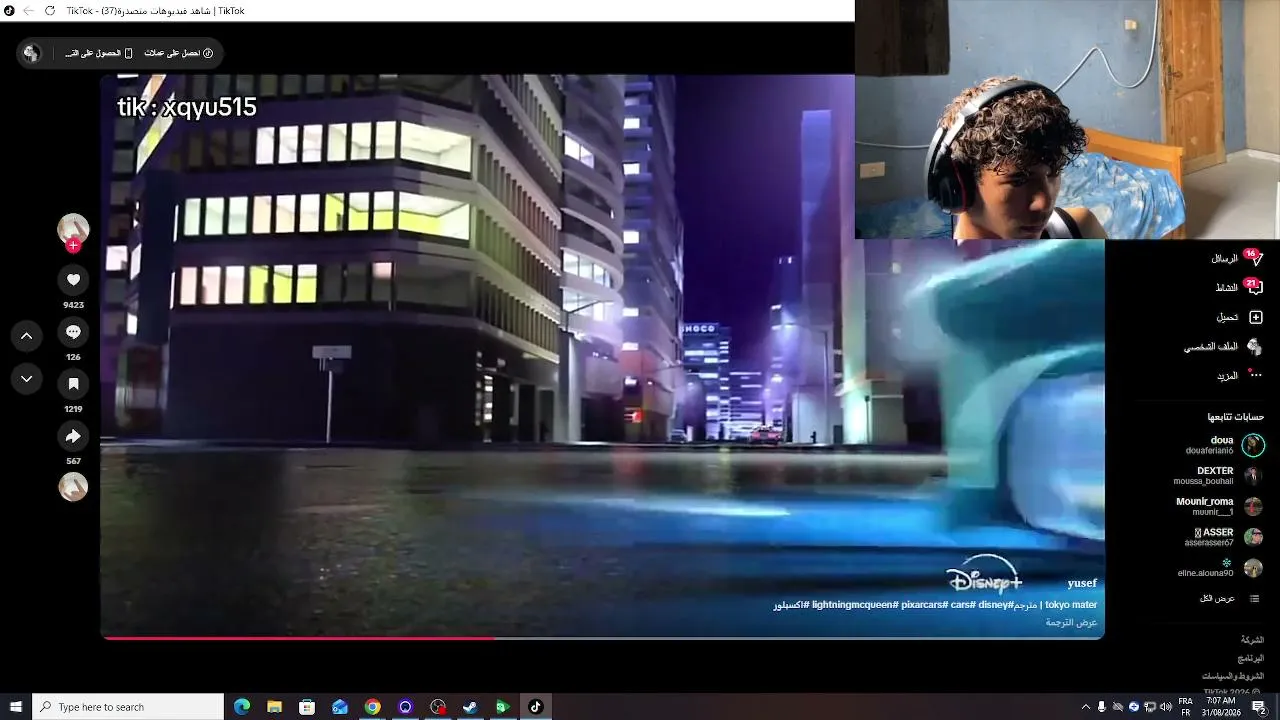Open the profile (الملف الشخصي) sidebar avatar icon
The height and width of the screenshot is (720, 1280).
click(x=1255, y=347)
